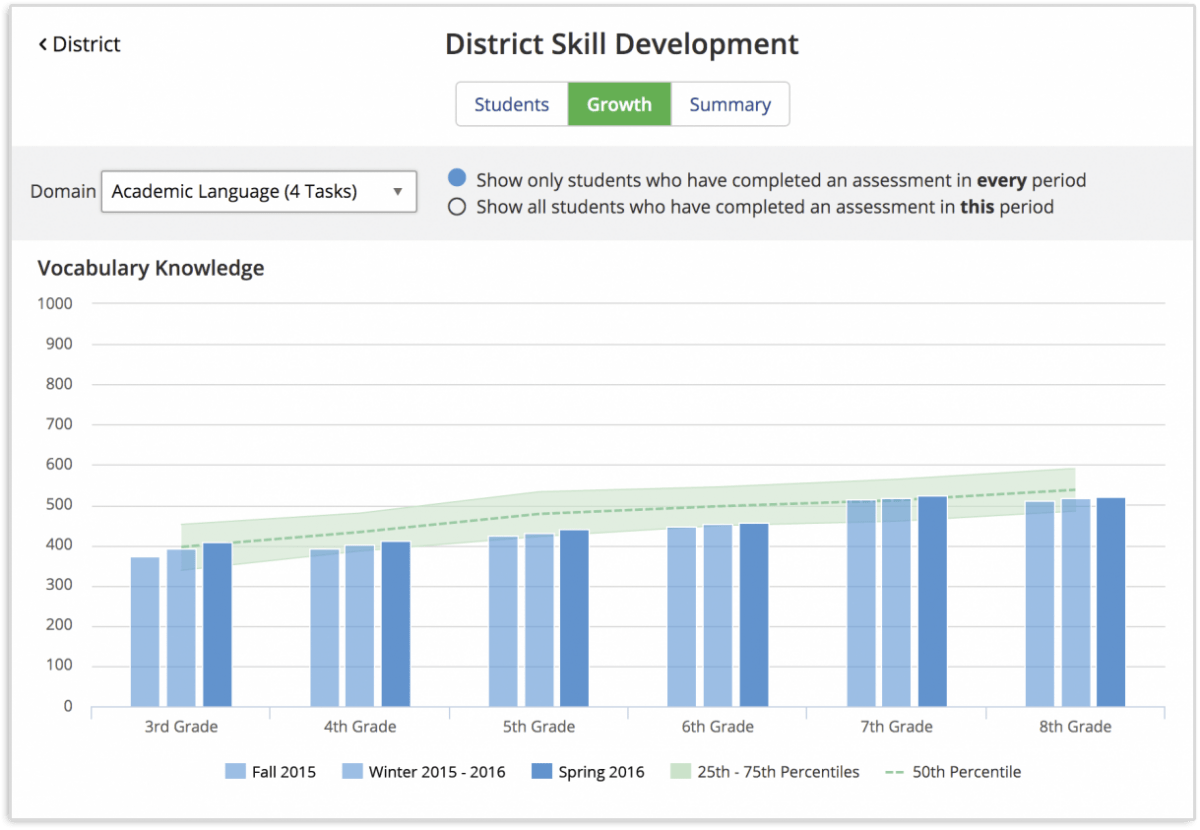Image resolution: width=1200 pixels, height=830 pixels.
Task: Select the Growth tab
Action: [x=619, y=104]
